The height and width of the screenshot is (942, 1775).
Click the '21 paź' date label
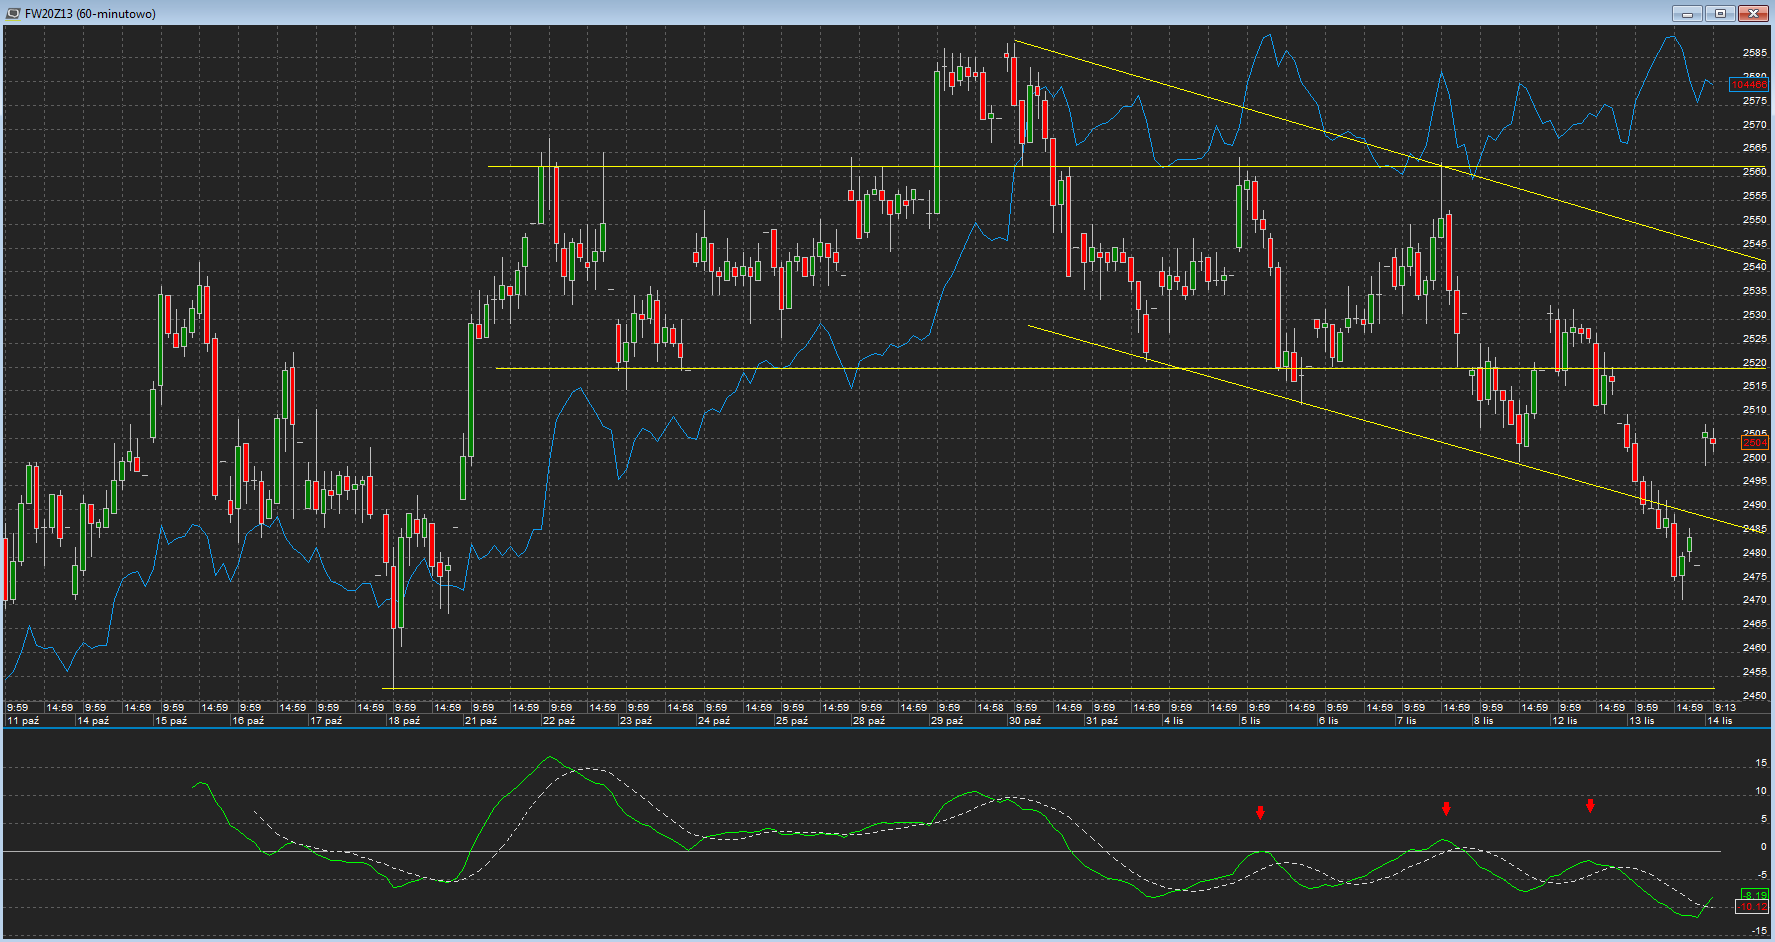pyautogui.click(x=481, y=721)
